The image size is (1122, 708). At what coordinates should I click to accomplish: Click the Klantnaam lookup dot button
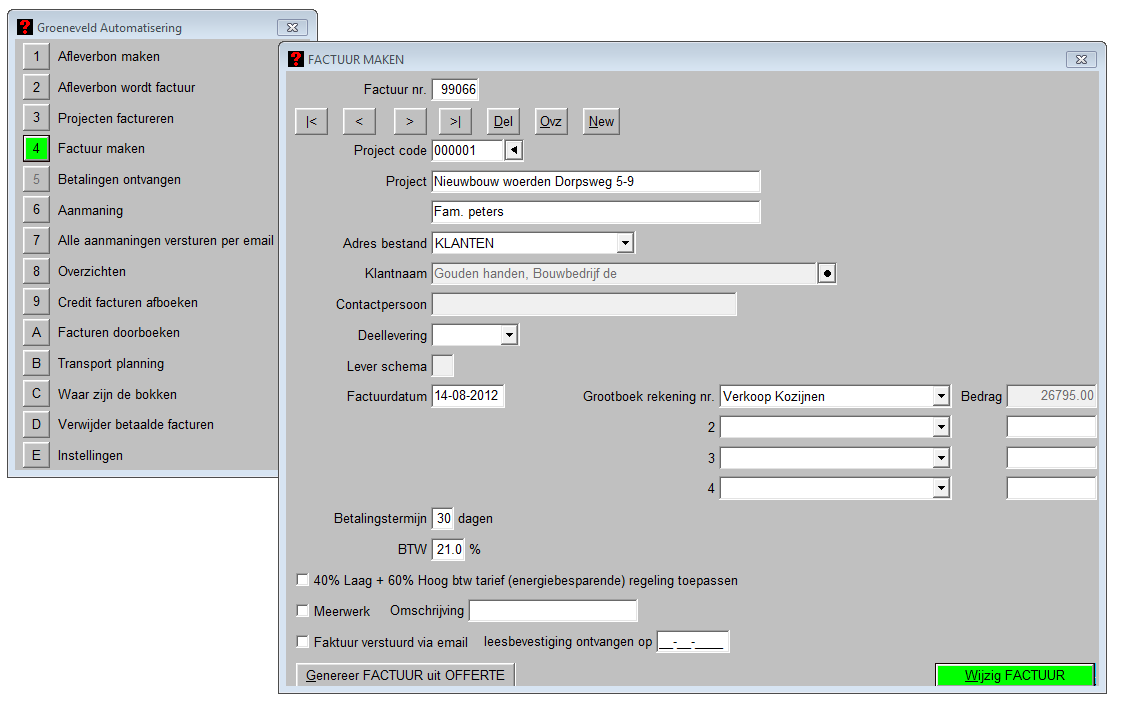pos(826,274)
